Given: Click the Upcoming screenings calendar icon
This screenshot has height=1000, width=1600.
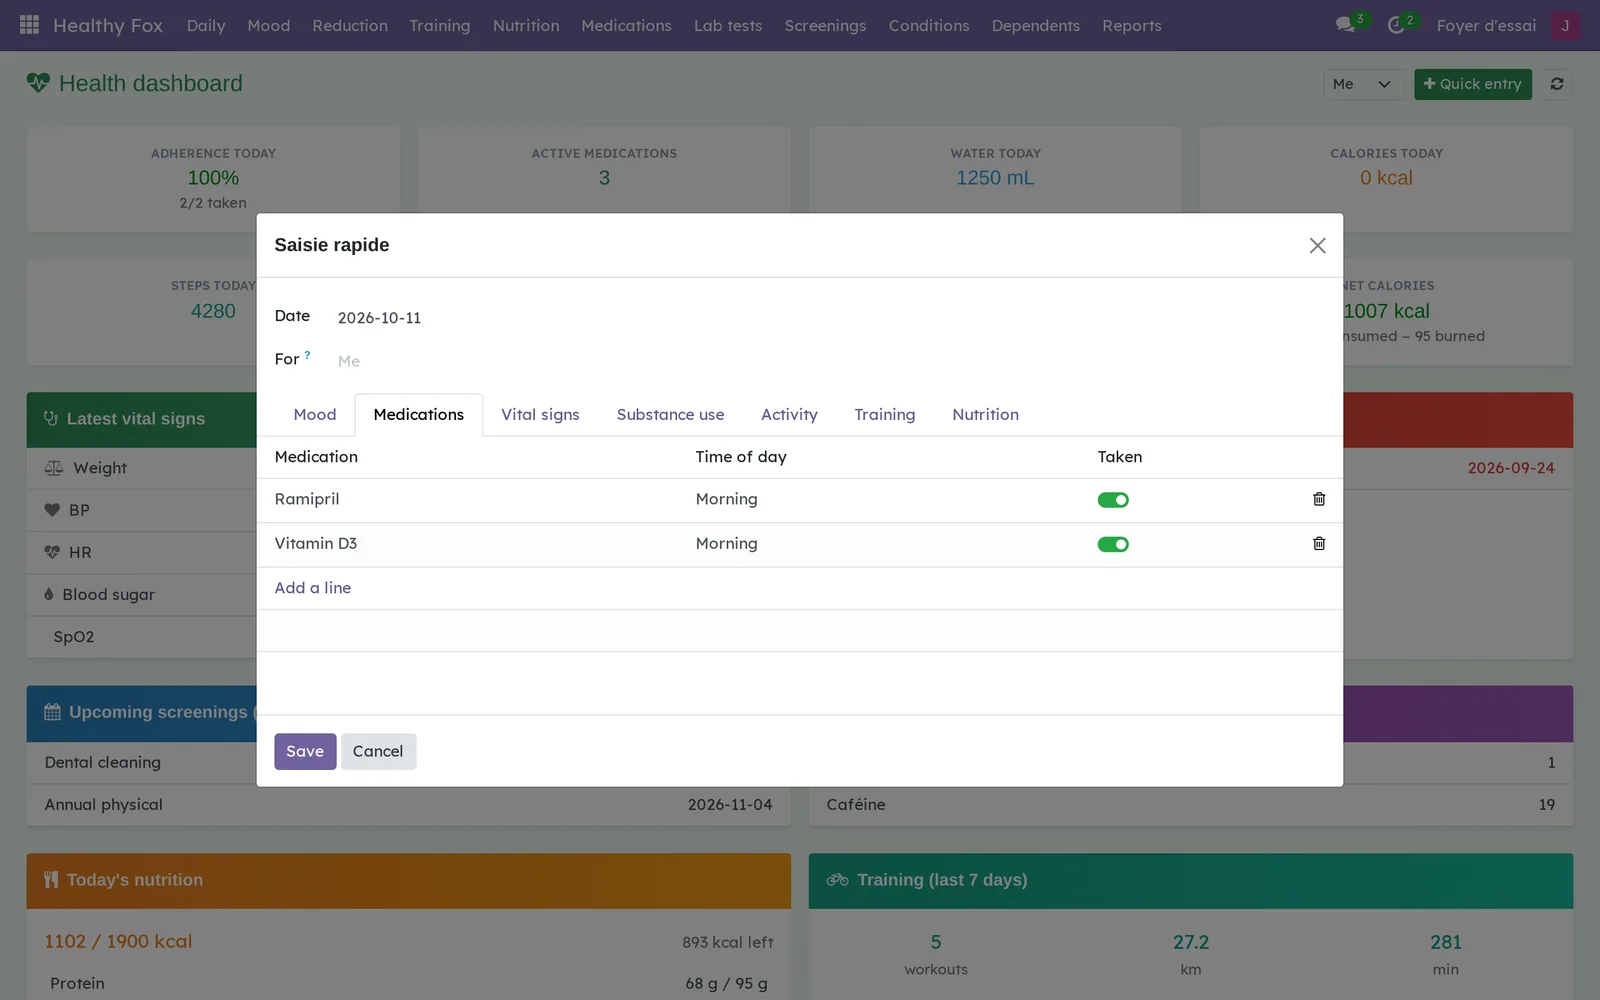Looking at the screenshot, I should point(52,712).
